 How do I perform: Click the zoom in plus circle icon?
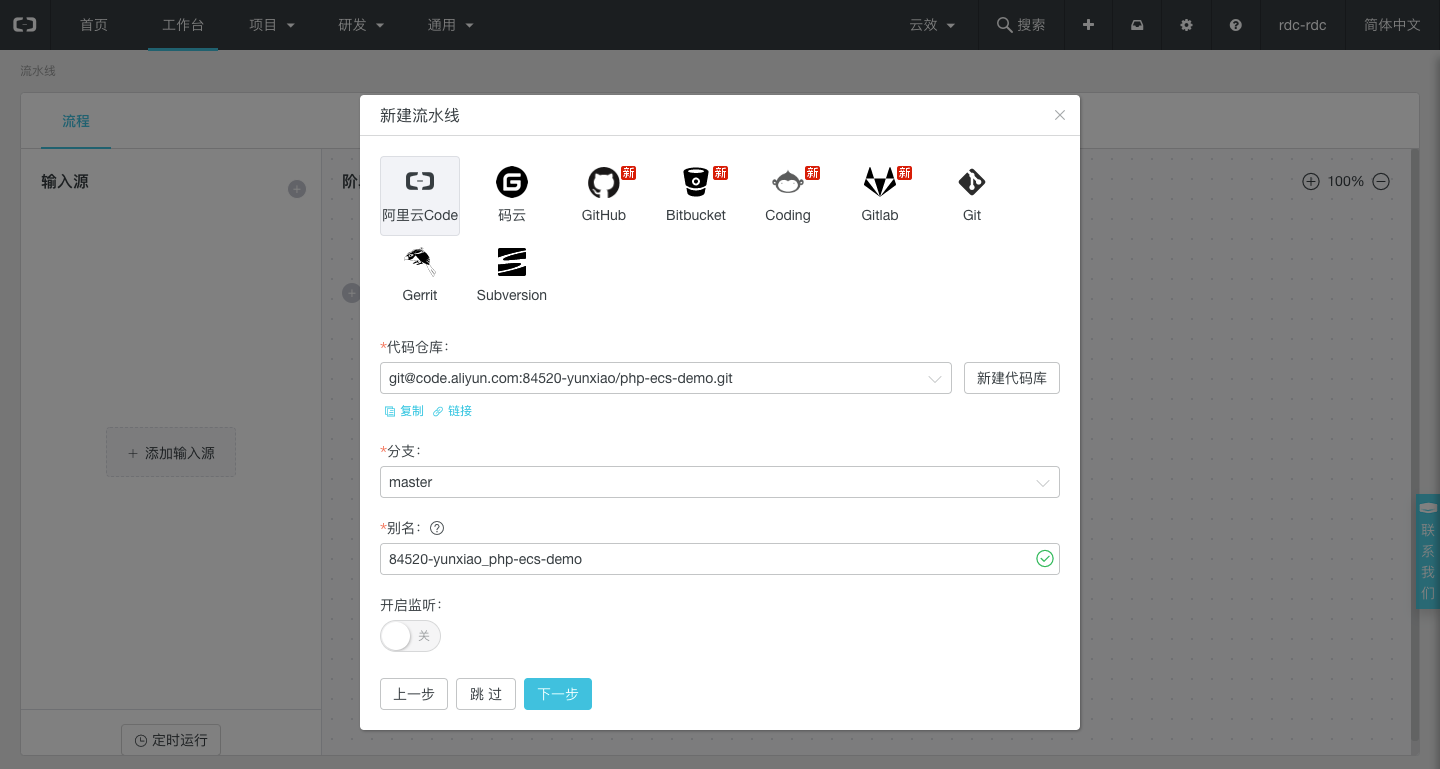[x=1311, y=181]
